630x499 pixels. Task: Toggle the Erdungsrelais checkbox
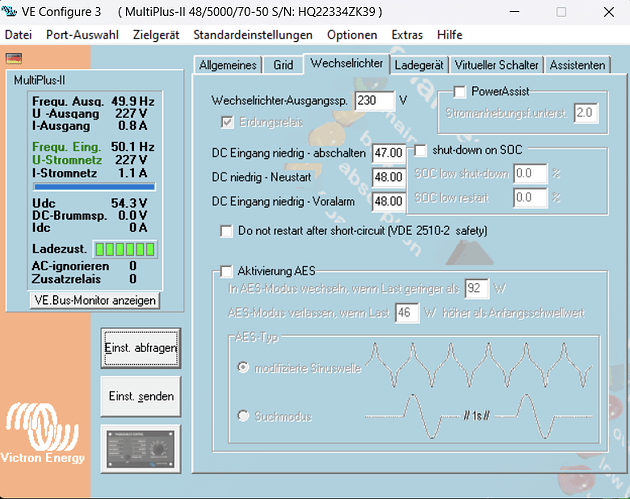click(227, 122)
